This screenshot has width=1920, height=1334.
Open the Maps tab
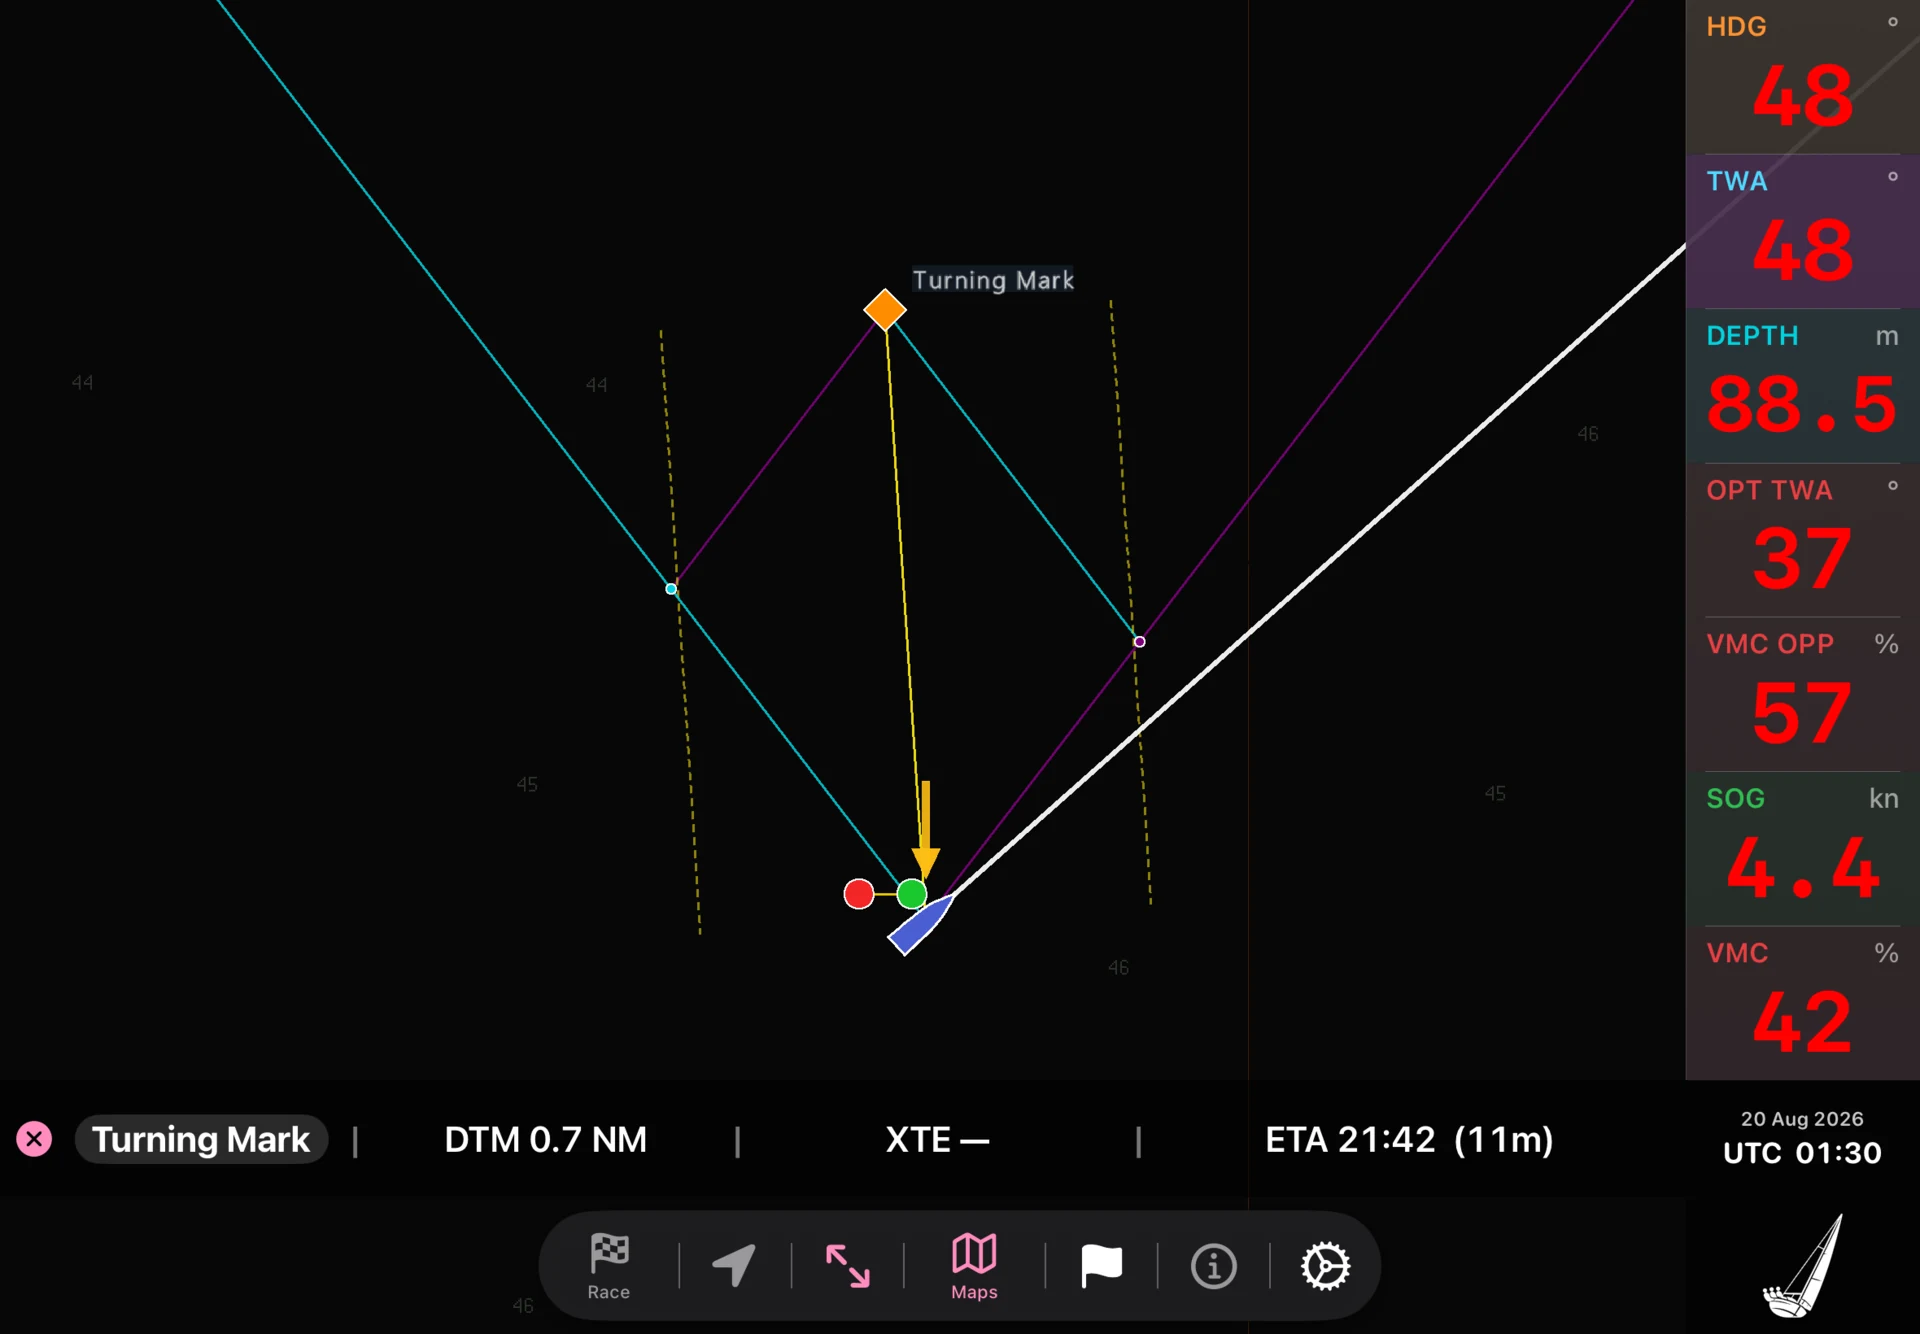click(974, 1265)
